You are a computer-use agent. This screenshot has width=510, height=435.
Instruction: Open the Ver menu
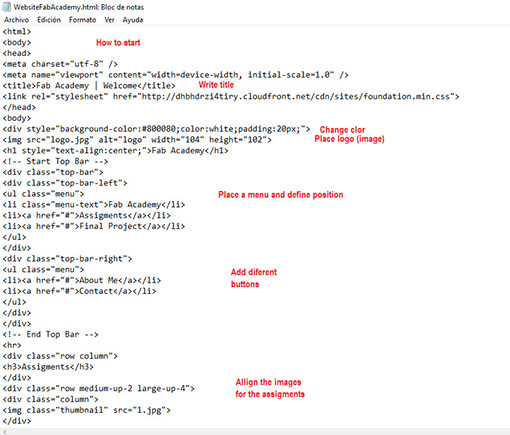109,20
